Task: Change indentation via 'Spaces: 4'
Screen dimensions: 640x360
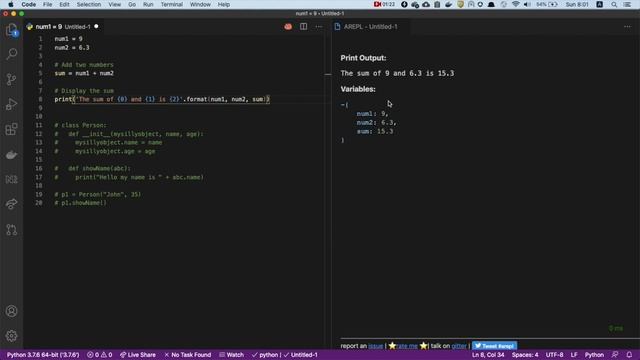Action: (525, 355)
